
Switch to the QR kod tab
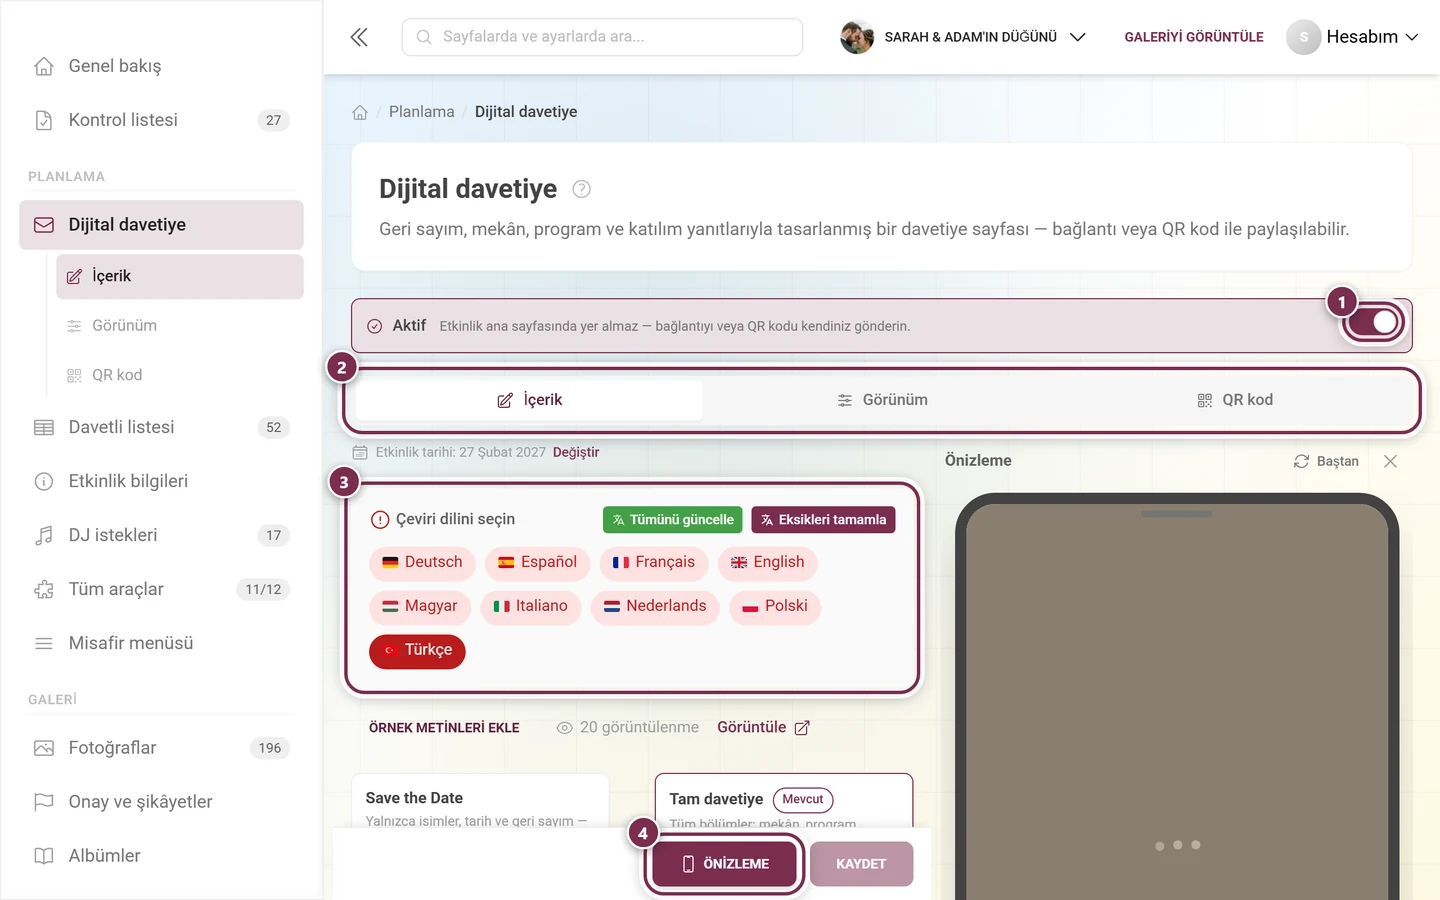pyautogui.click(x=1235, y=400)
